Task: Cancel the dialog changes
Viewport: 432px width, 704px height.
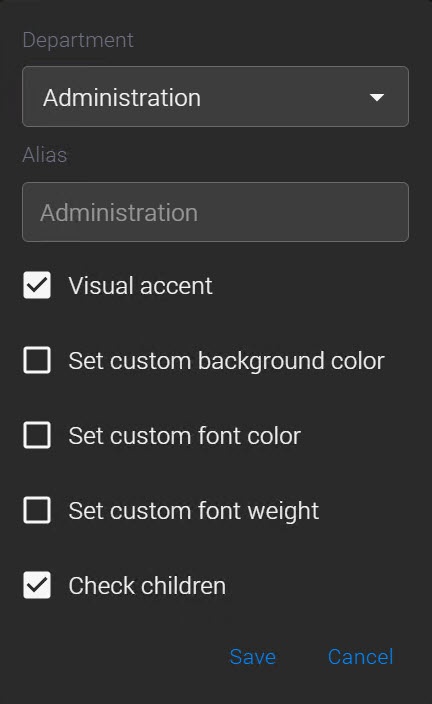Action: pos(361,657)
